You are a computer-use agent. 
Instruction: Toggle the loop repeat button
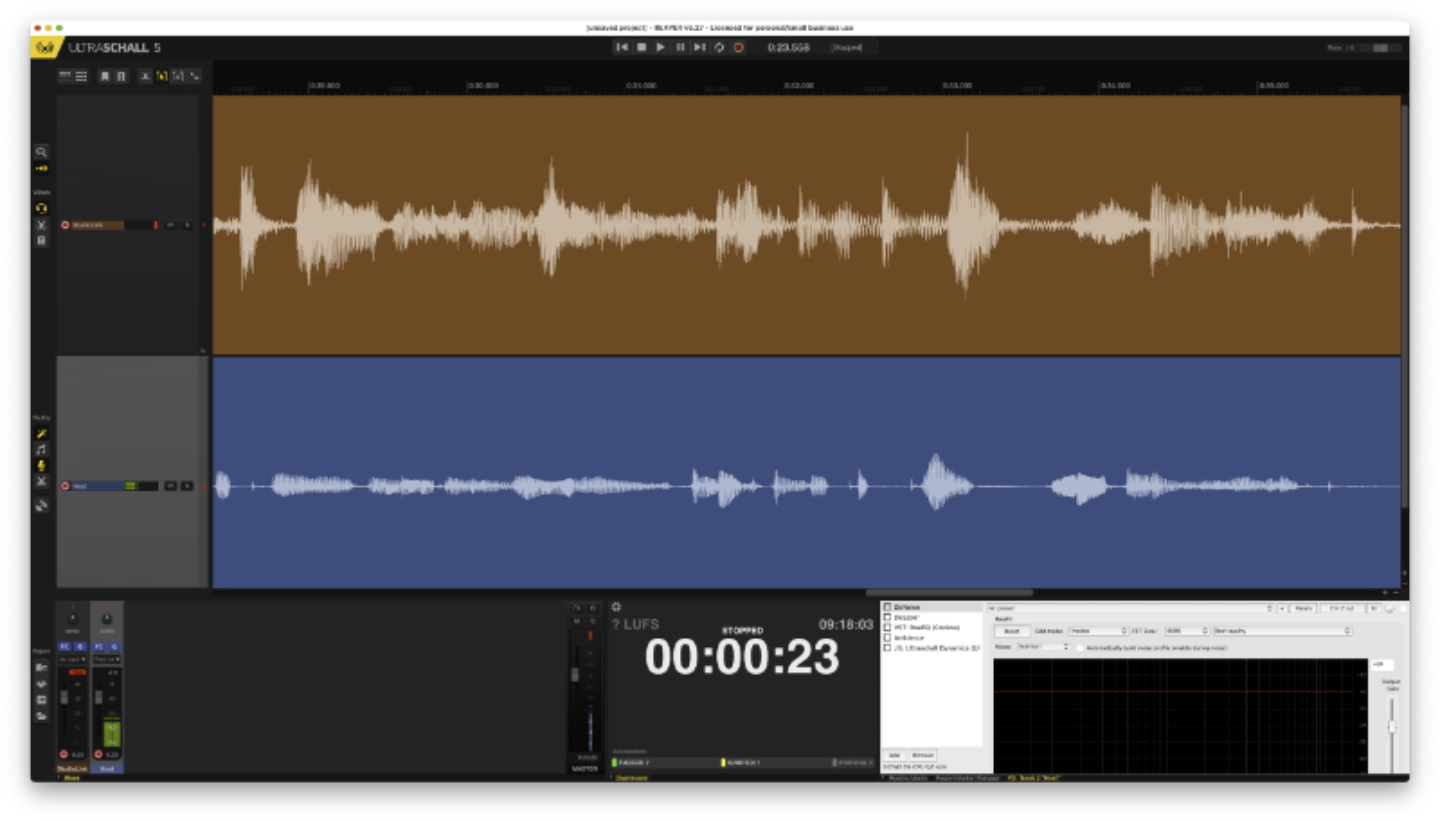pyautogui.click(x=719, y=47)
